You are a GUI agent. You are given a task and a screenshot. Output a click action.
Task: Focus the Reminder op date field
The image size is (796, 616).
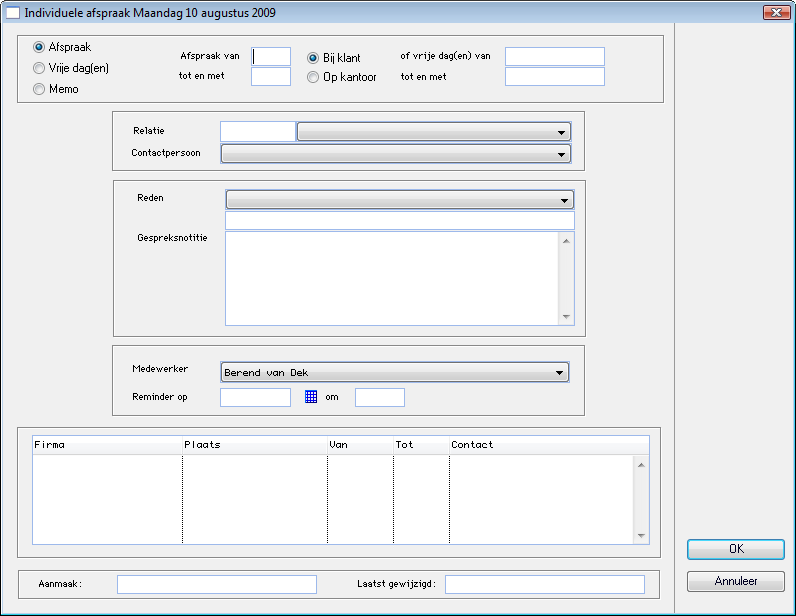(x=255, y=397)
